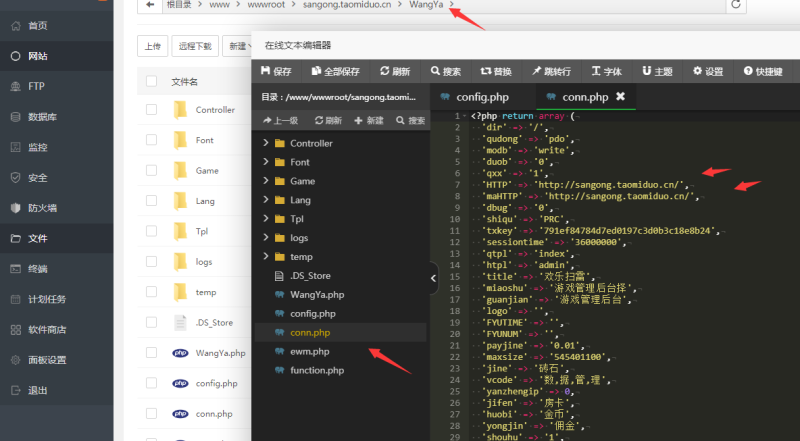This screenshot has height=441, width=800.
Task: Place cursor on line 7 HTTP value
Action: click(610, 185)
